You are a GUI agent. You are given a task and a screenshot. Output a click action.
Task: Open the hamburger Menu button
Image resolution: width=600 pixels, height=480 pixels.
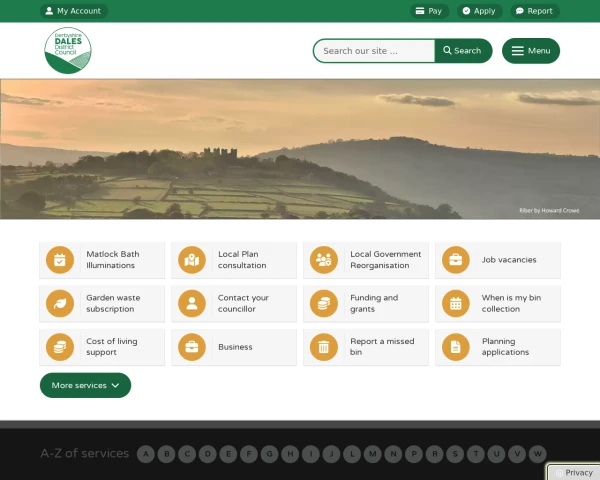click(x=531, y=51)
